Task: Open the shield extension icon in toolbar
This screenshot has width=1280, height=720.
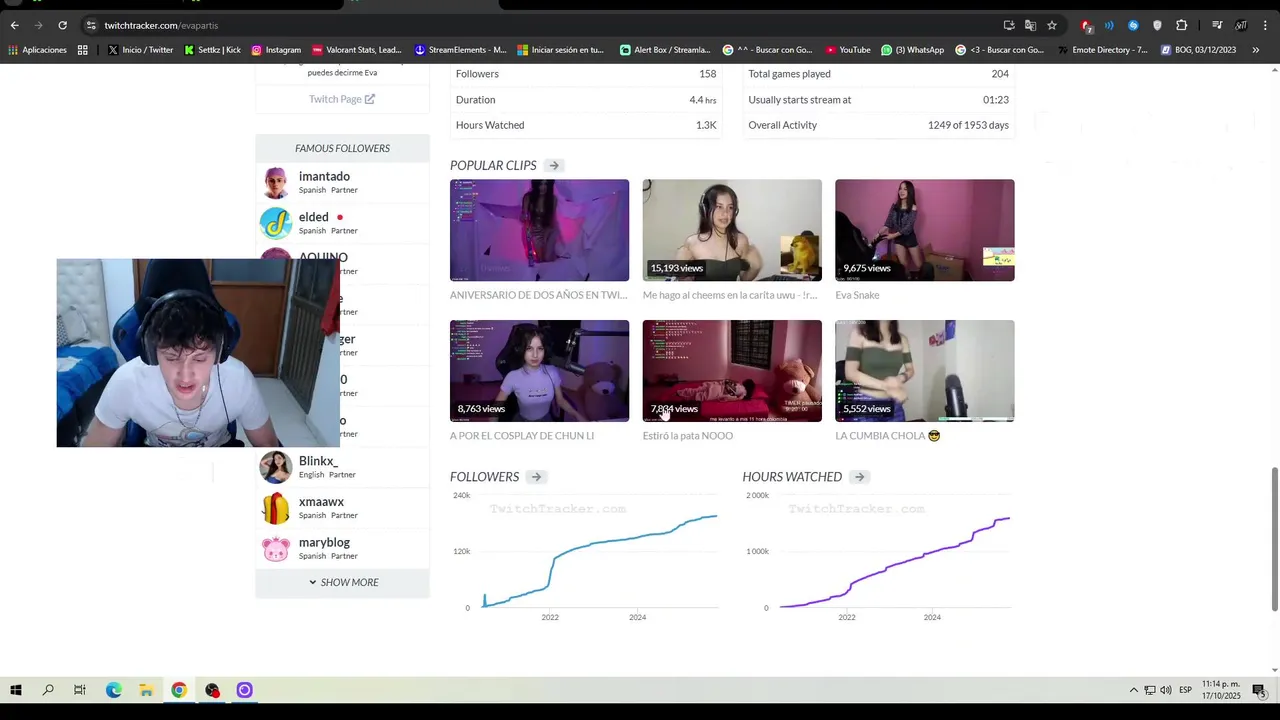Action: coord(1157,25)
